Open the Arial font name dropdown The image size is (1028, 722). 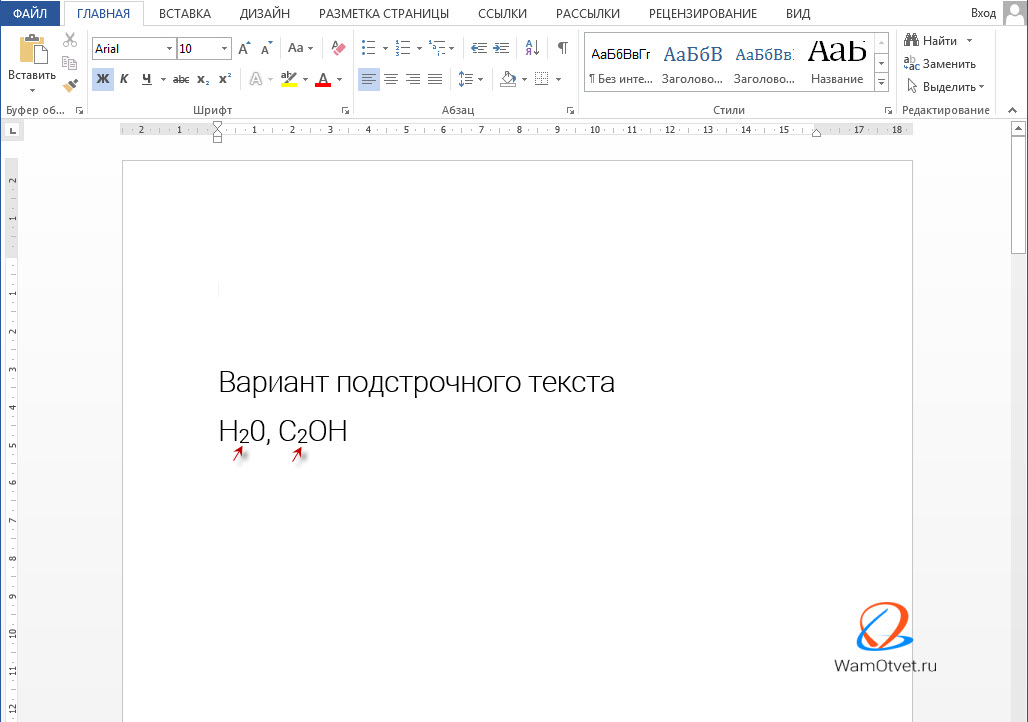point(167,48)
